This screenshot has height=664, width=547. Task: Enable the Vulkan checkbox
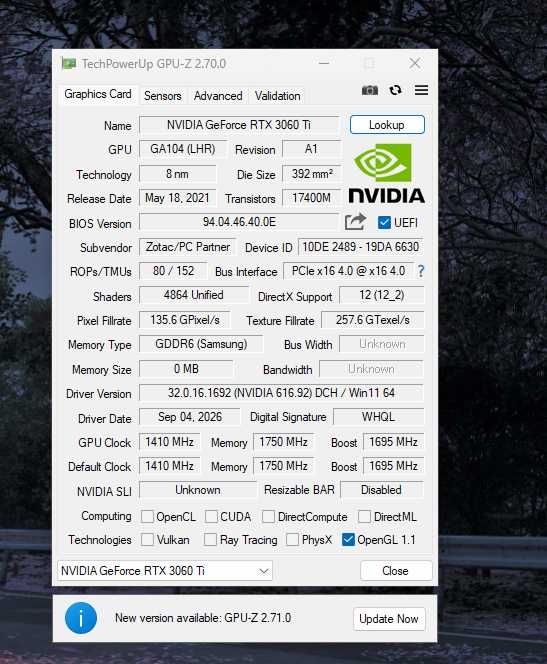147,540
